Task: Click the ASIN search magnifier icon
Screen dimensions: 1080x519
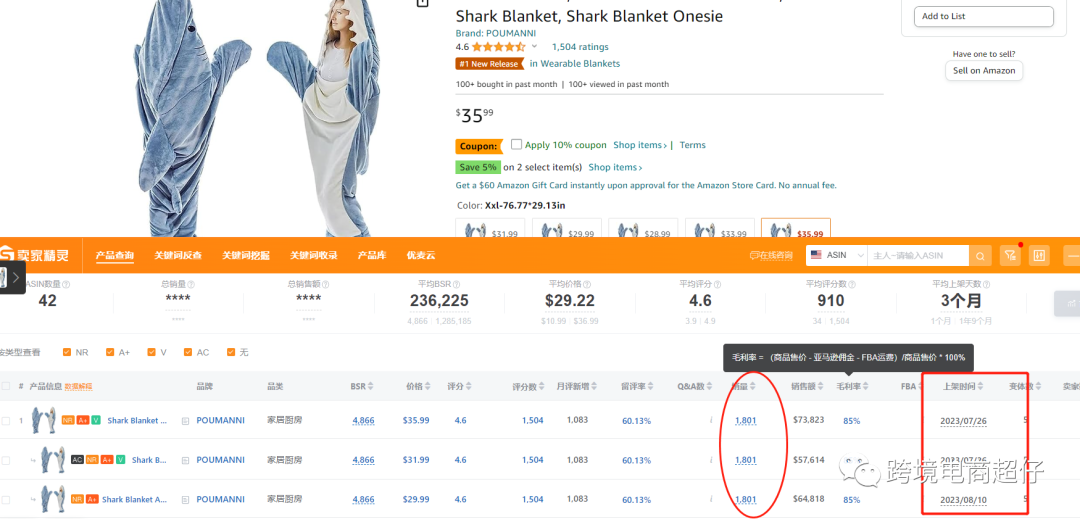Action: tap(981, 256)
